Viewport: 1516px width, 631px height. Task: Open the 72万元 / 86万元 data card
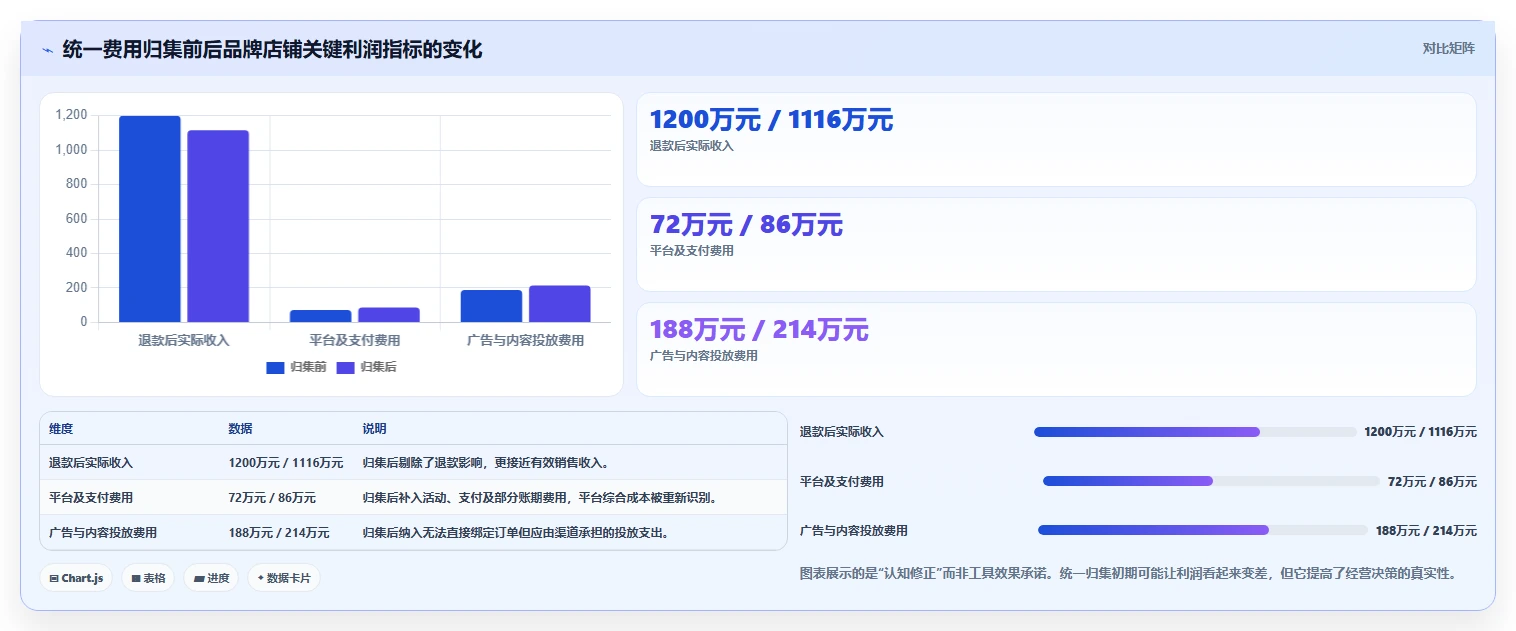(1056, 244)
